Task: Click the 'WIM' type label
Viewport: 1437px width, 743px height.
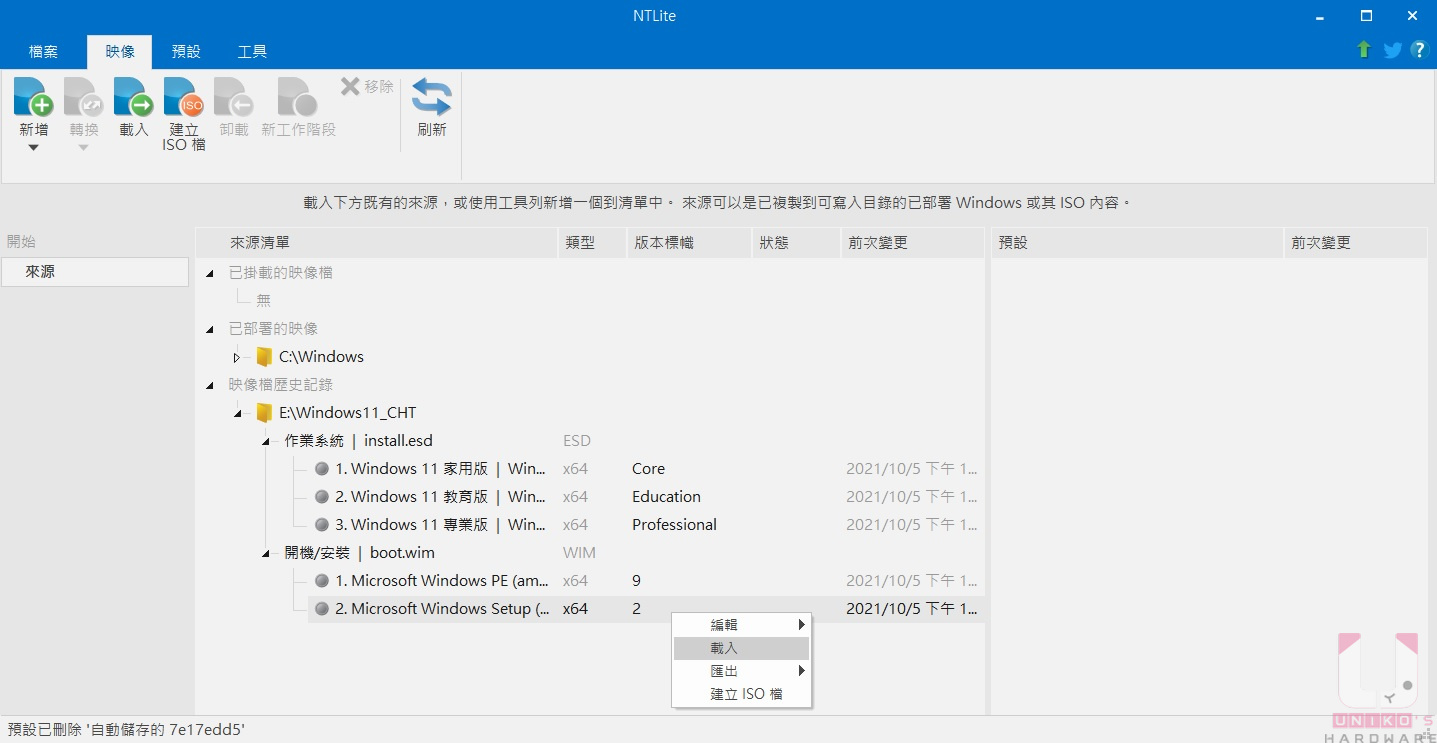Action: click(x=579, y=553)
